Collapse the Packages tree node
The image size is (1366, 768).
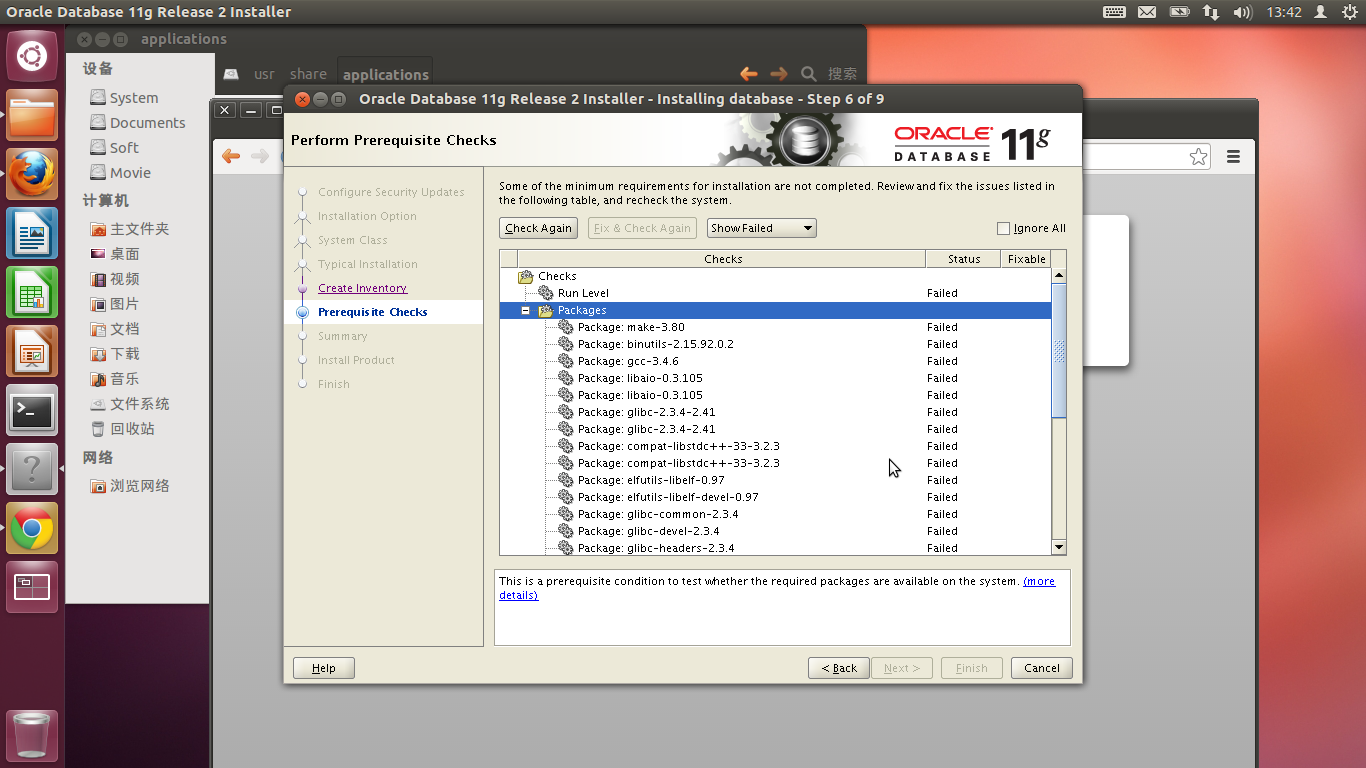click(525, 310)
